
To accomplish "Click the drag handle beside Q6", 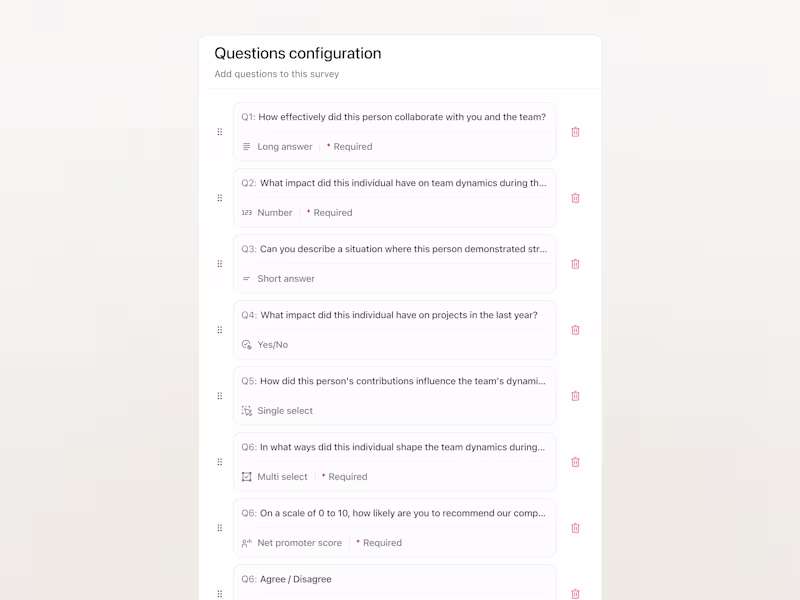I will pyautogui.click(x=220, y=462).
